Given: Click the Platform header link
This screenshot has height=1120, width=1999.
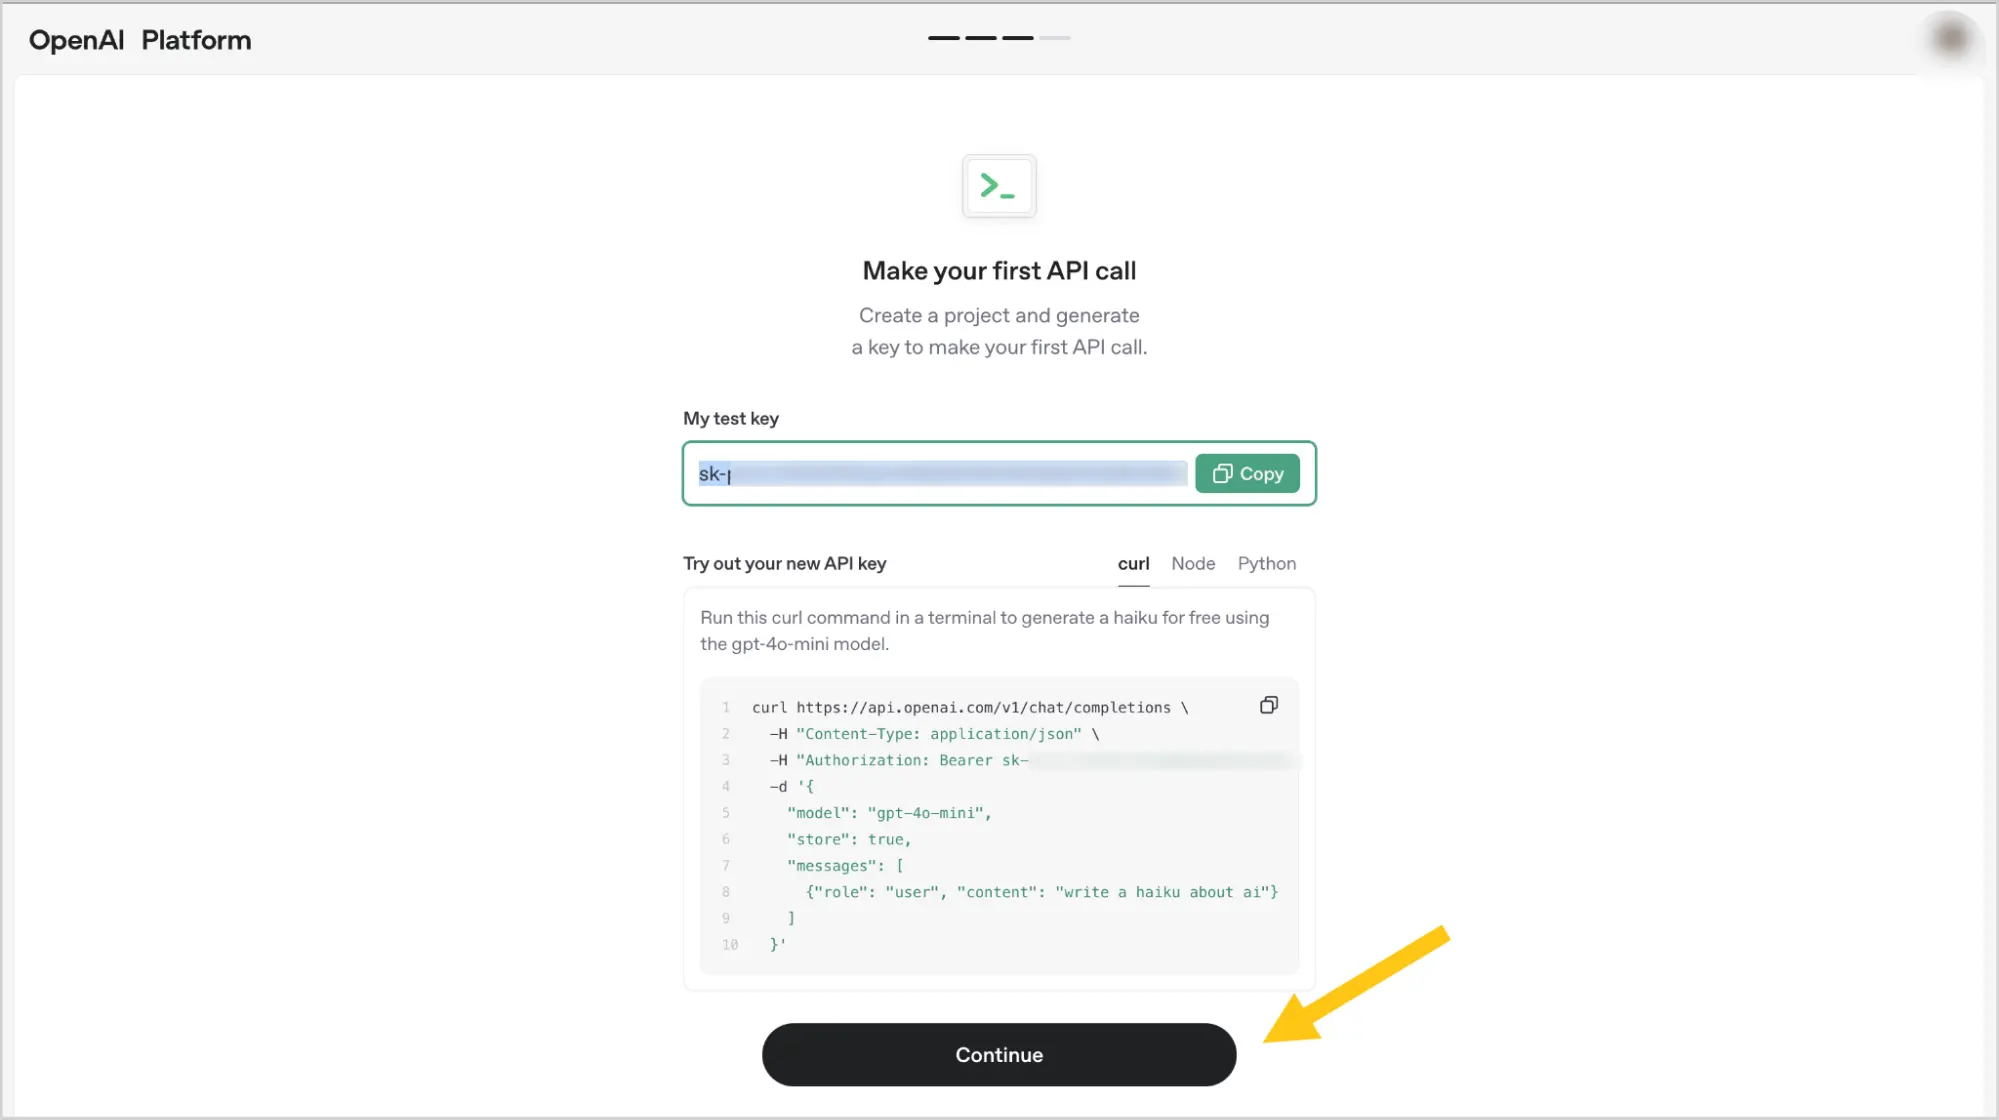Looking at the screenshot, I should click(196, 40).
